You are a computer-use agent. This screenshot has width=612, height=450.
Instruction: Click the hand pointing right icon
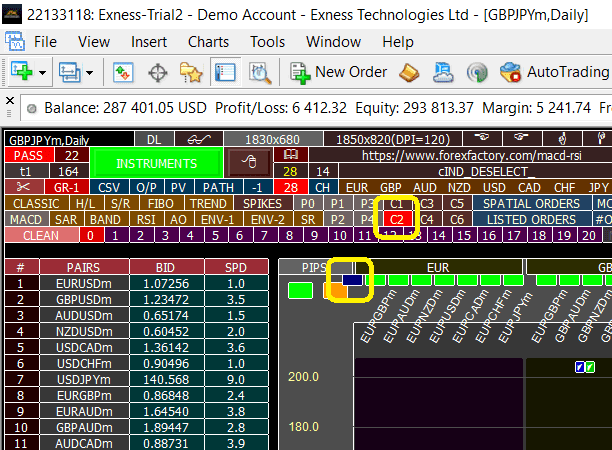tap(521, 138)
